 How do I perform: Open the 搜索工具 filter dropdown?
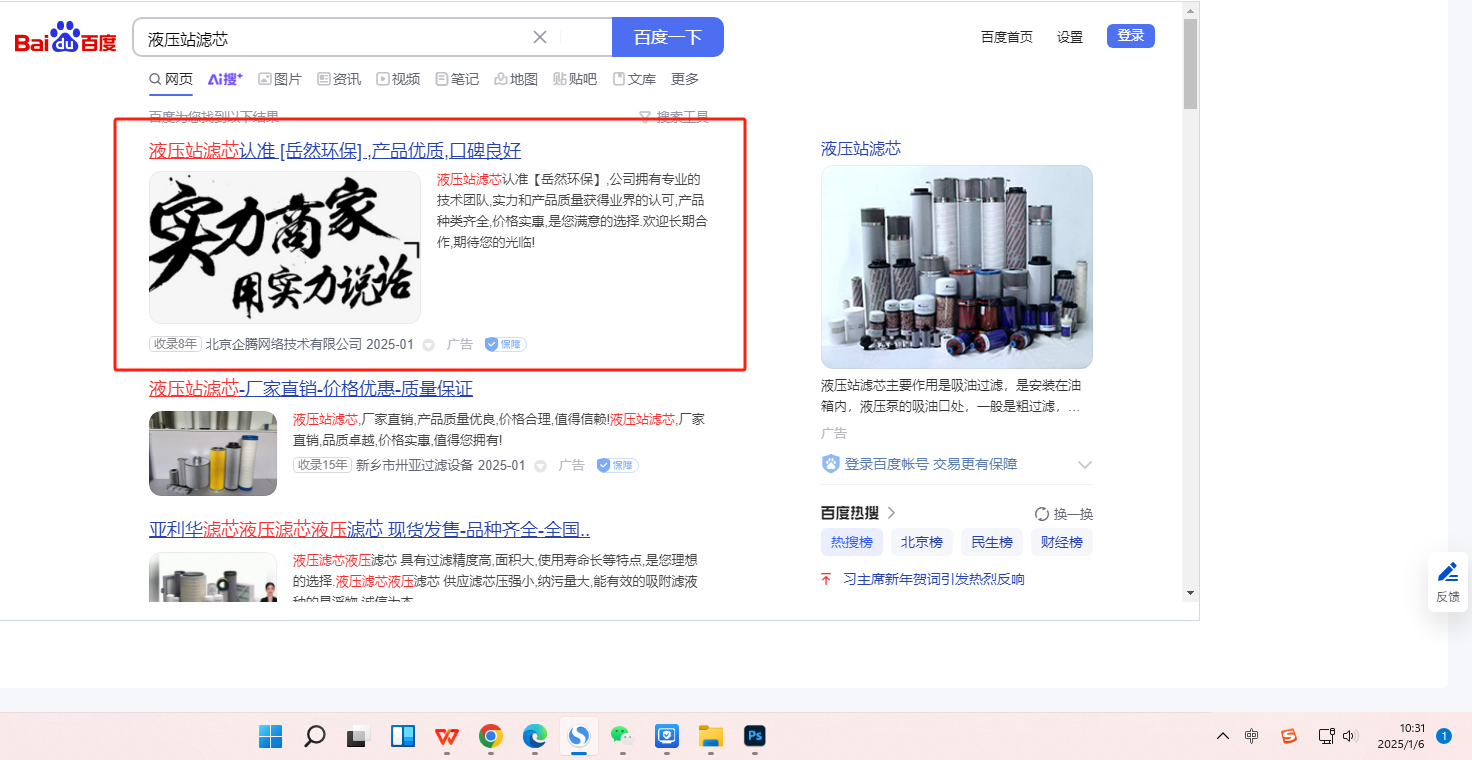point(674,117)
